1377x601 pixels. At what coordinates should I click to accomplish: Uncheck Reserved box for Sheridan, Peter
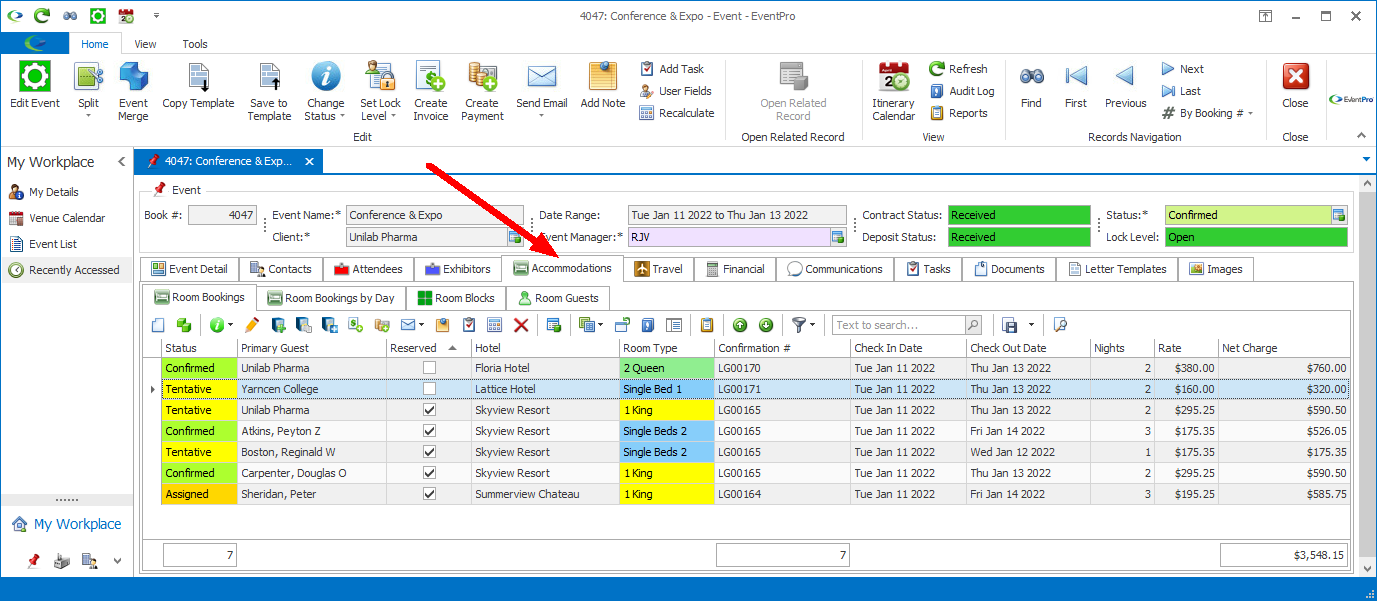430,494
